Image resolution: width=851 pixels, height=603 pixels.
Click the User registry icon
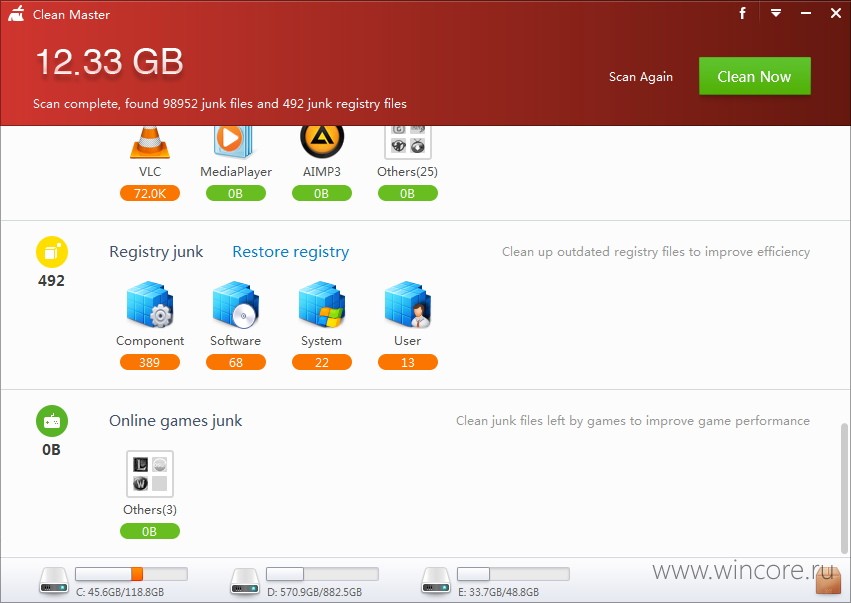(408, 304)
